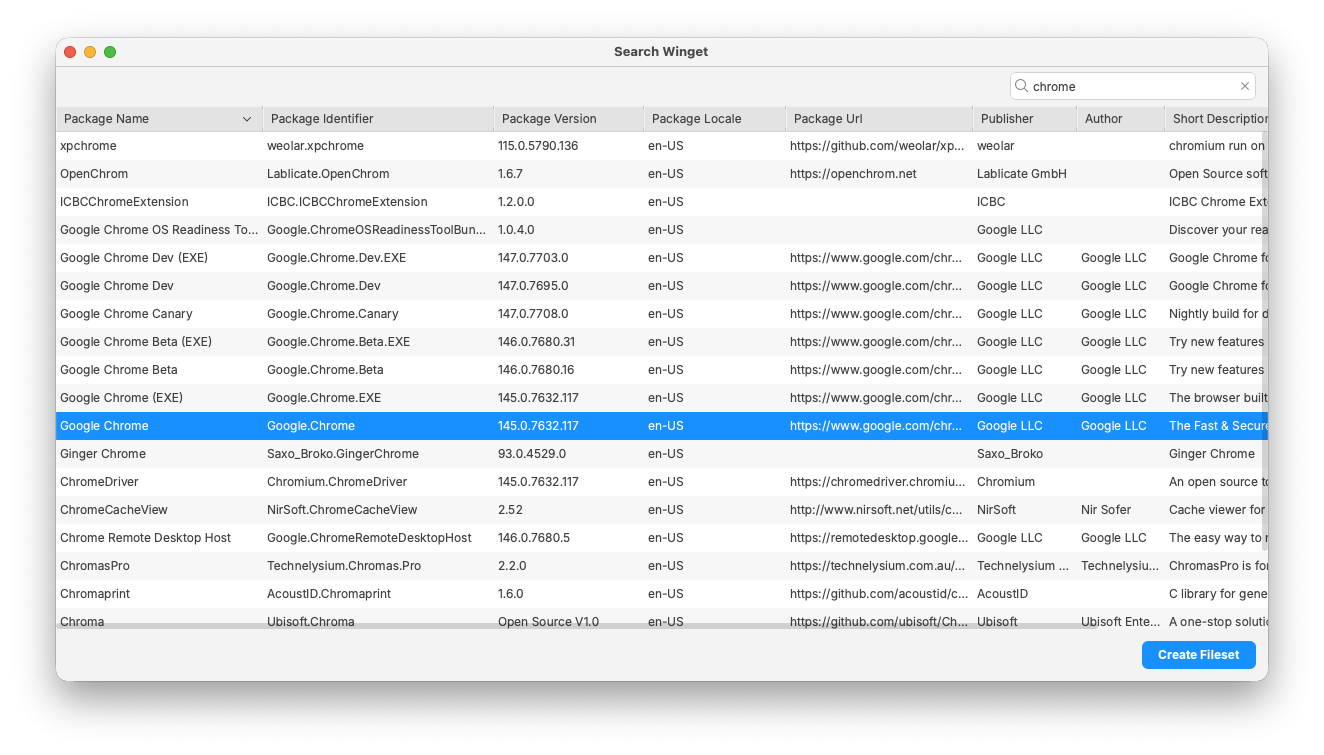1324x755 pixels.
Task: Select the Google Chrome Canary package name
Action: pos(126,314)
